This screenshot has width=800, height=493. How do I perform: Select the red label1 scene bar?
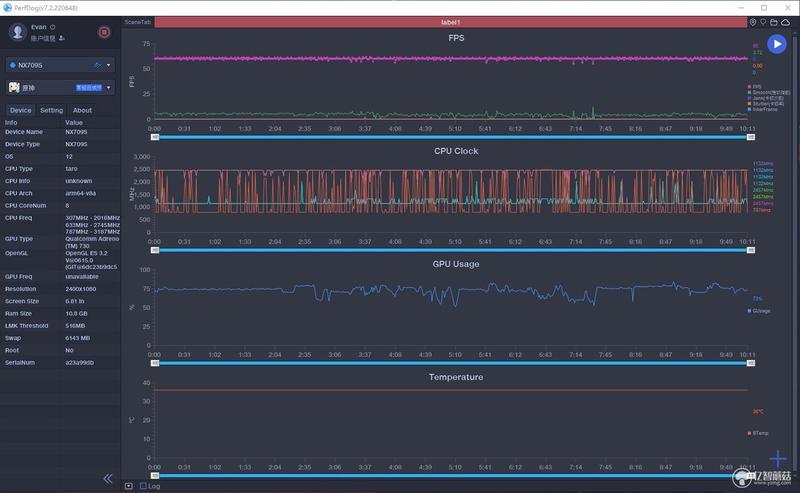click(x=451, y=22)
